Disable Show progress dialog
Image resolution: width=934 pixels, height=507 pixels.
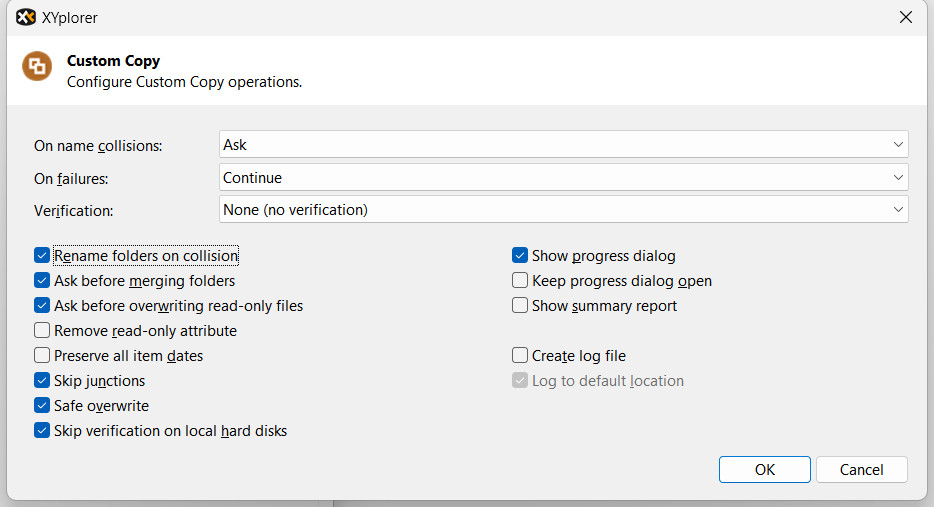(520, 256)
